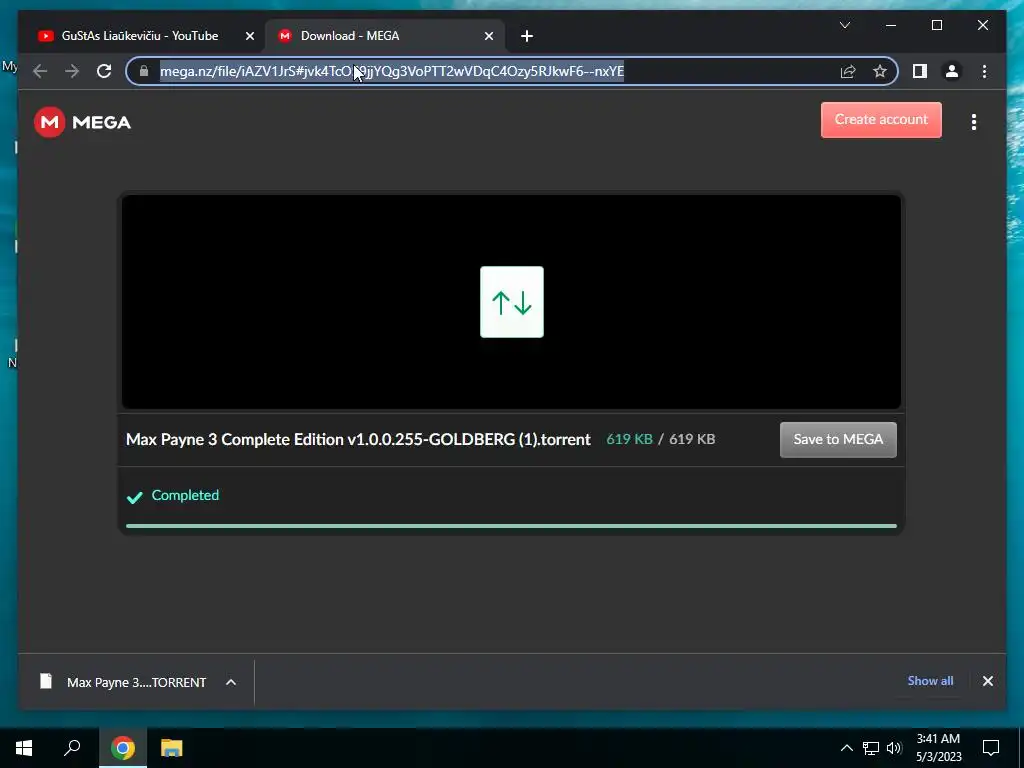The height and width of the screenshot is (768, 1024).
Task: Click the MEGA logo
Action: 82,122
